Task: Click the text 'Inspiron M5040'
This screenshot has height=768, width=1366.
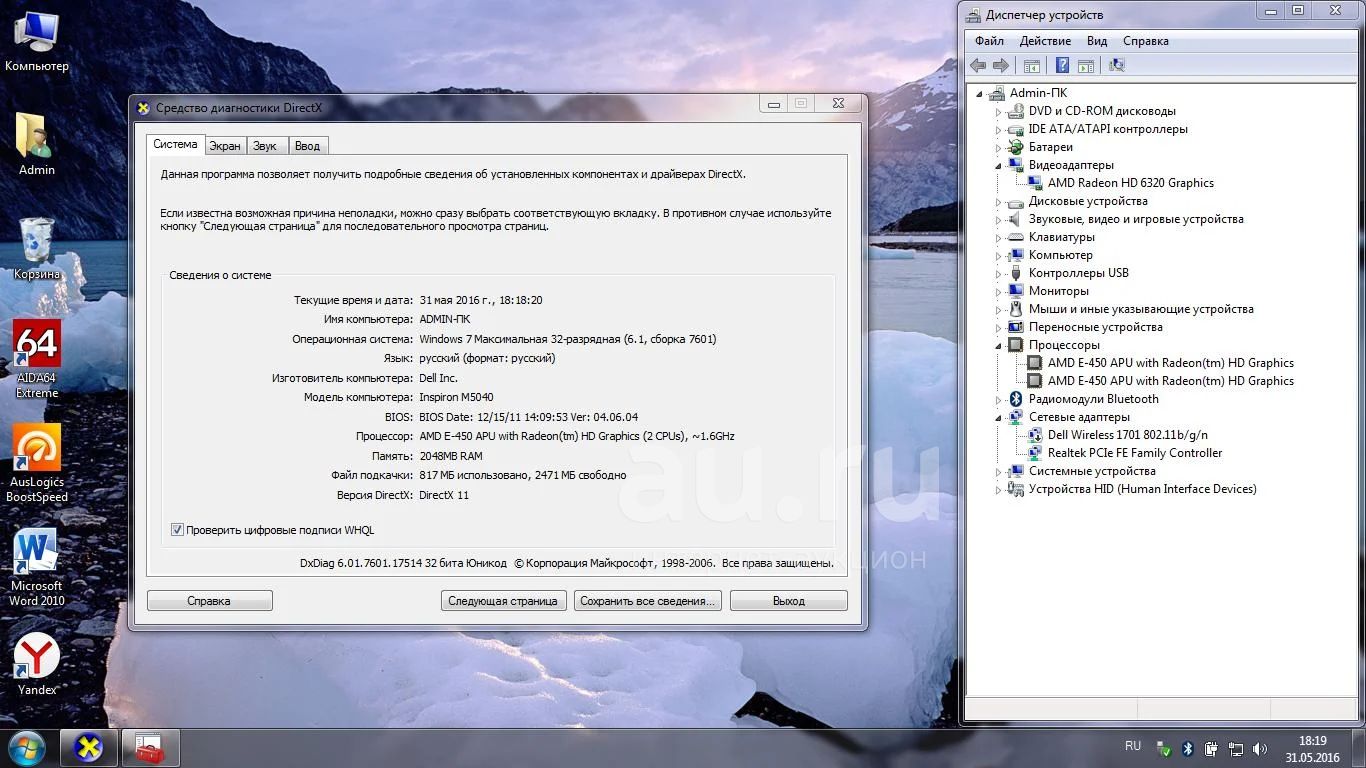Action: (x=456, y=397)
